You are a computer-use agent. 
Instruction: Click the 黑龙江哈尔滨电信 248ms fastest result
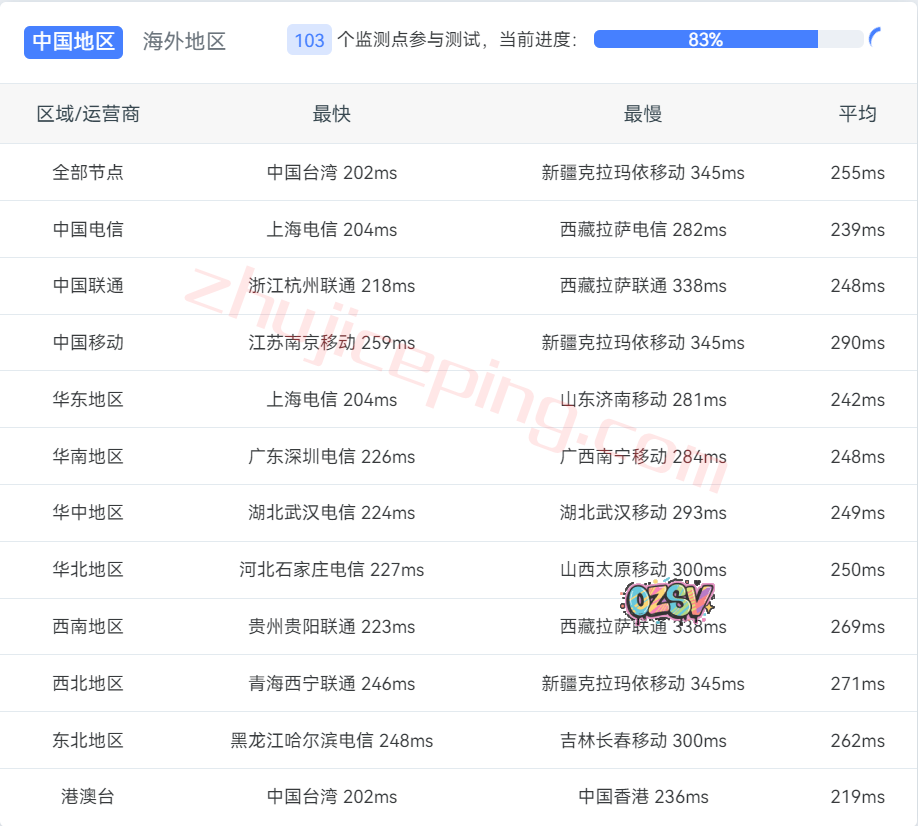pyautogui.click(x=331, y=741)
